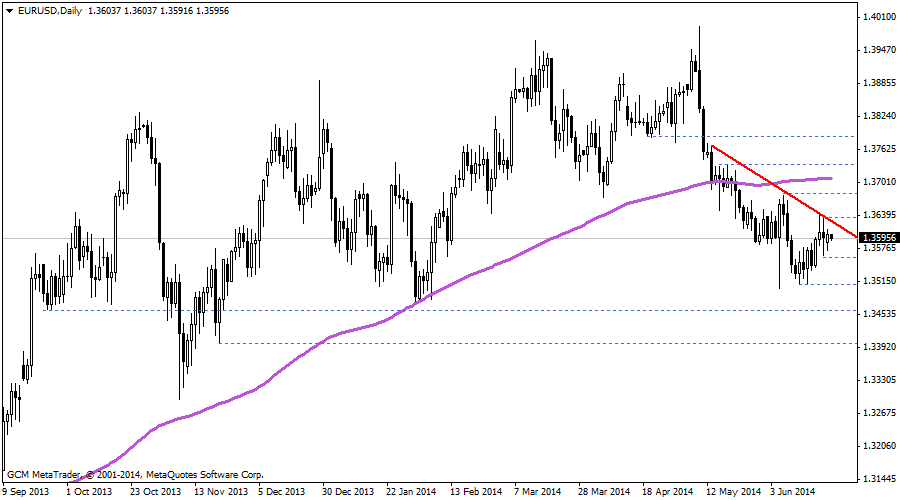Click the 1.32060 price scale label
Viewport: 900px width, 500px height.
pos(879,445)
